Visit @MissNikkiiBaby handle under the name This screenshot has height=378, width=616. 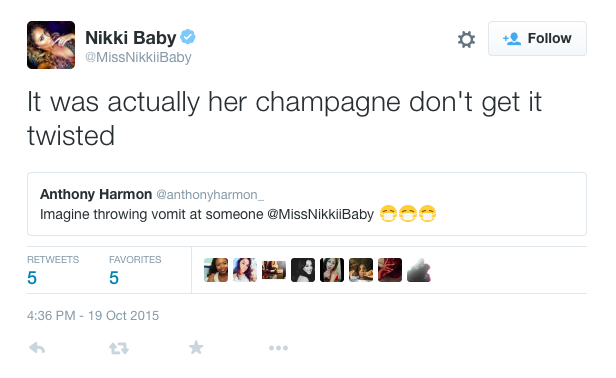pos(138,57)
